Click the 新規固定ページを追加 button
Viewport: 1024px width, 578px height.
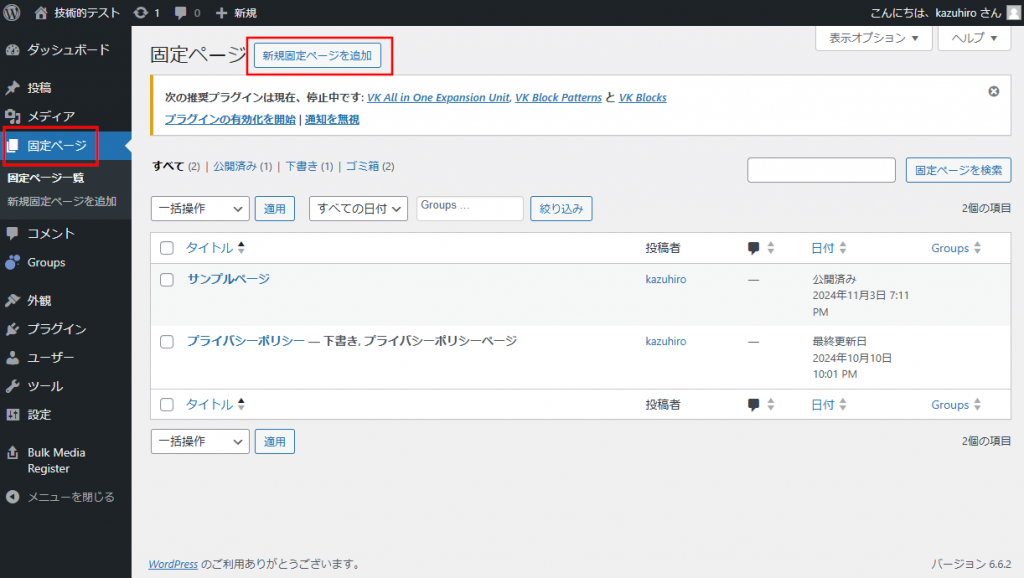tap(317, 56)
